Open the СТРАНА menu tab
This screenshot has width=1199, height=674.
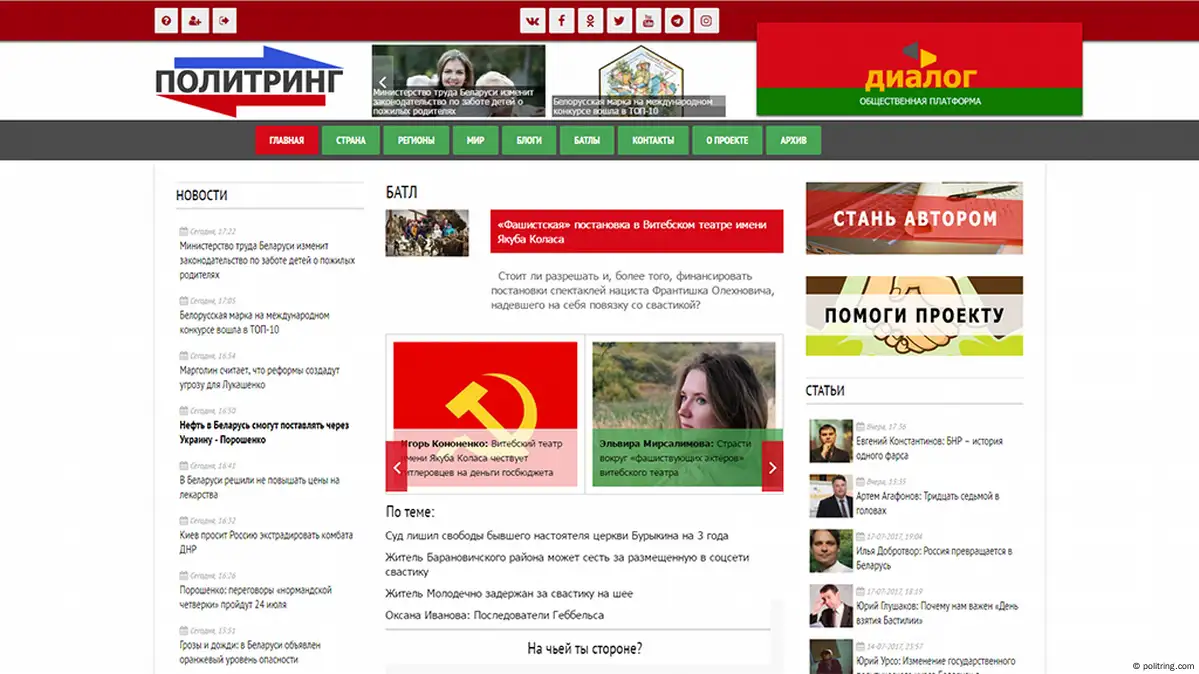click(350, 141)
